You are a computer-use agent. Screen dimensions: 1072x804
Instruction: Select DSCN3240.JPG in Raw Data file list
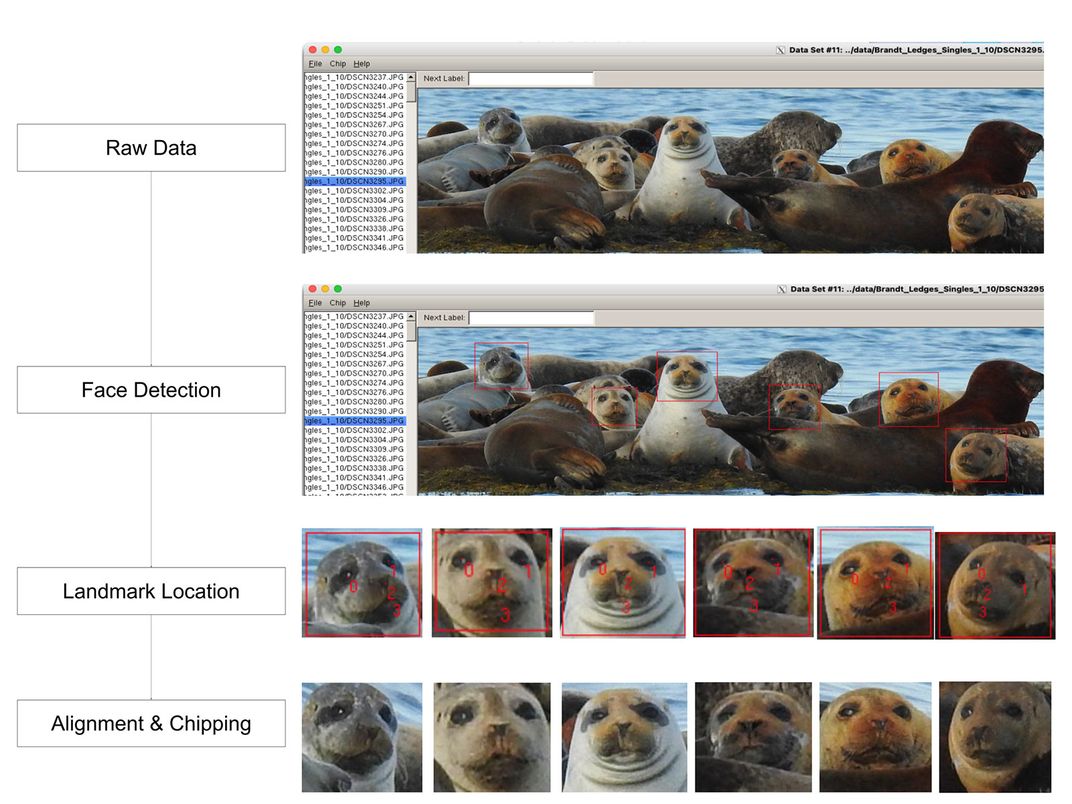tap(355, 87)
